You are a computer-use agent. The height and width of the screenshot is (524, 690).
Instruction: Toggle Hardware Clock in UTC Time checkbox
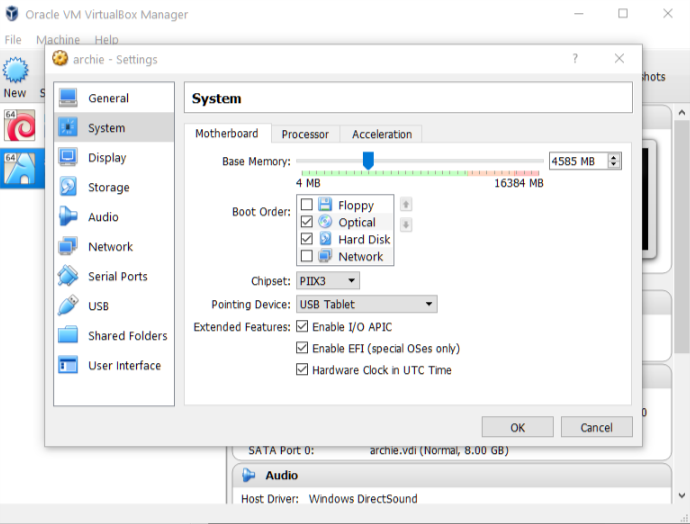click(302, 370)
